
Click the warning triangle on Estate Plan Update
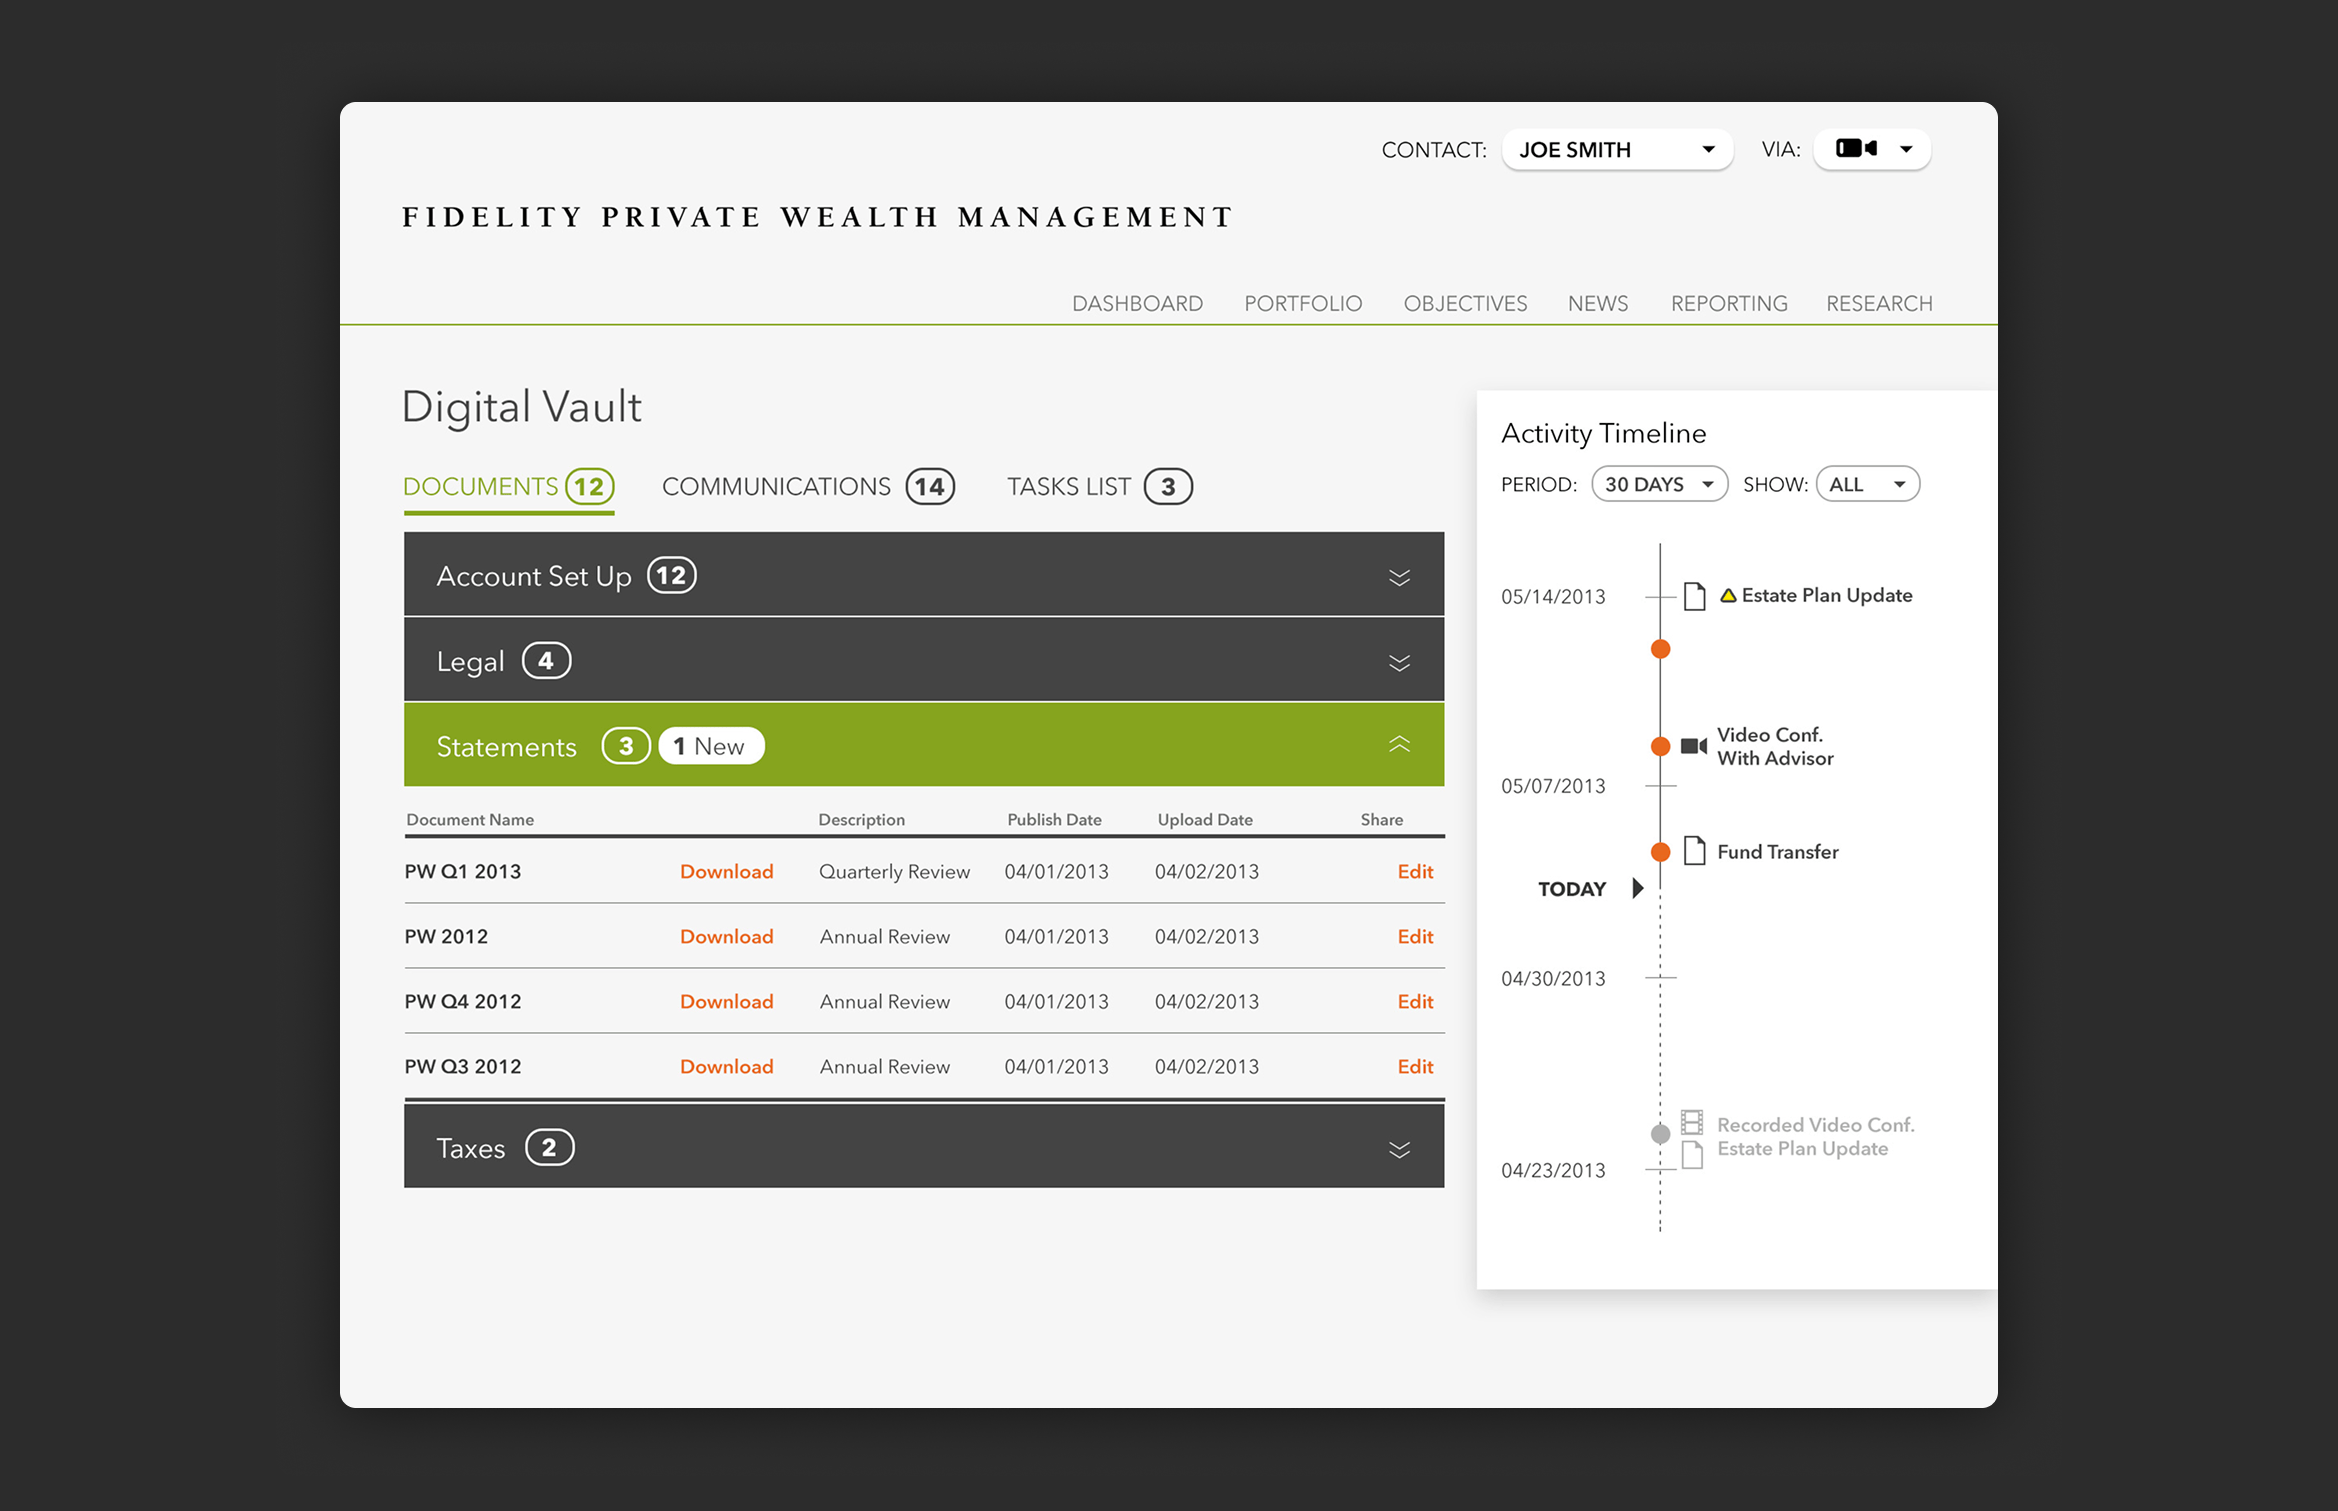point(1729,594)
